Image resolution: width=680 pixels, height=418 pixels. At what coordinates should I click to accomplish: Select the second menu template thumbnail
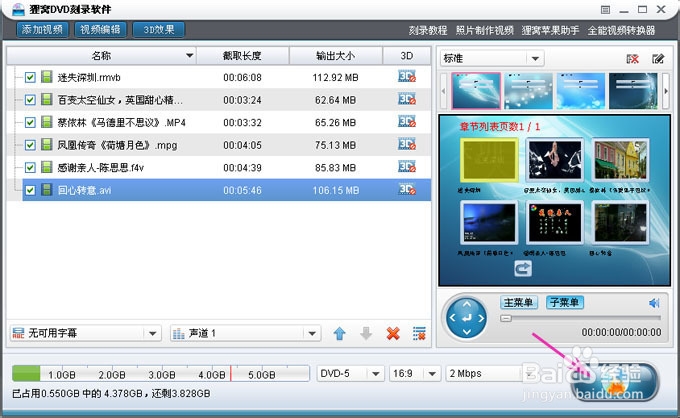(x=528, y=91)
